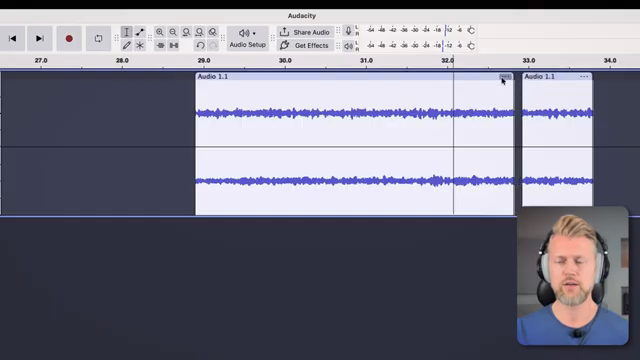This screenshot has width=640, height=360.
Task: Click the Redo arrow
Action: click(x=213, y=45)
